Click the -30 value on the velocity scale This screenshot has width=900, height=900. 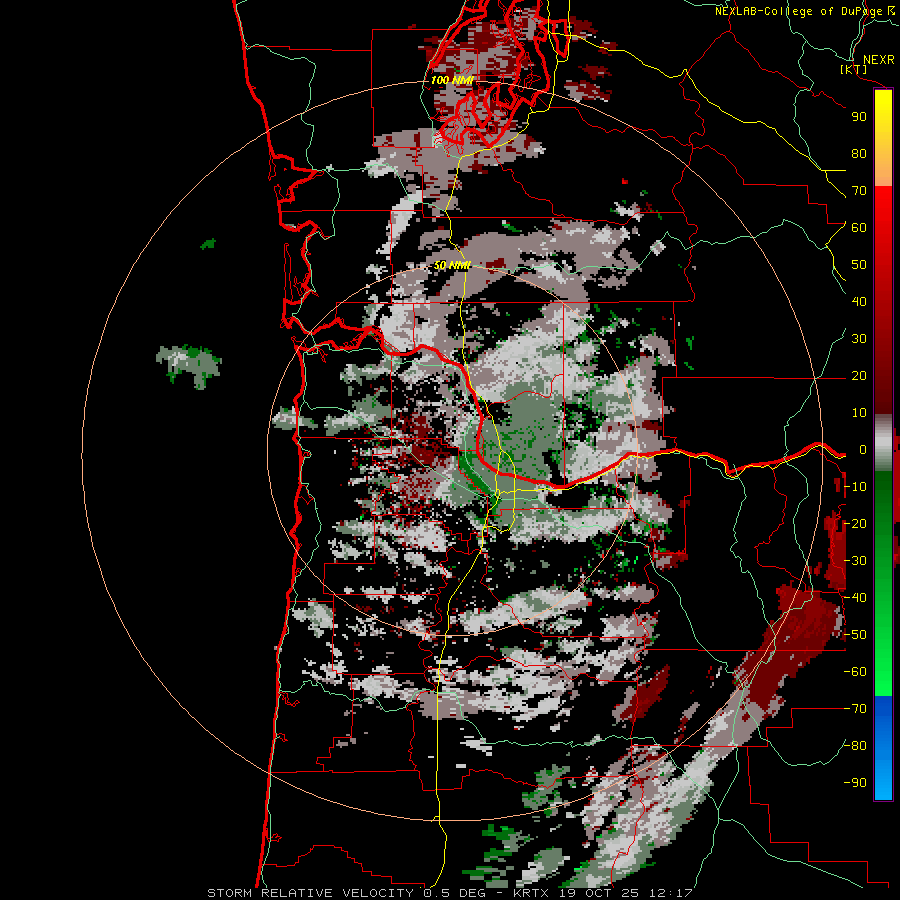click(x=855, y=561)
